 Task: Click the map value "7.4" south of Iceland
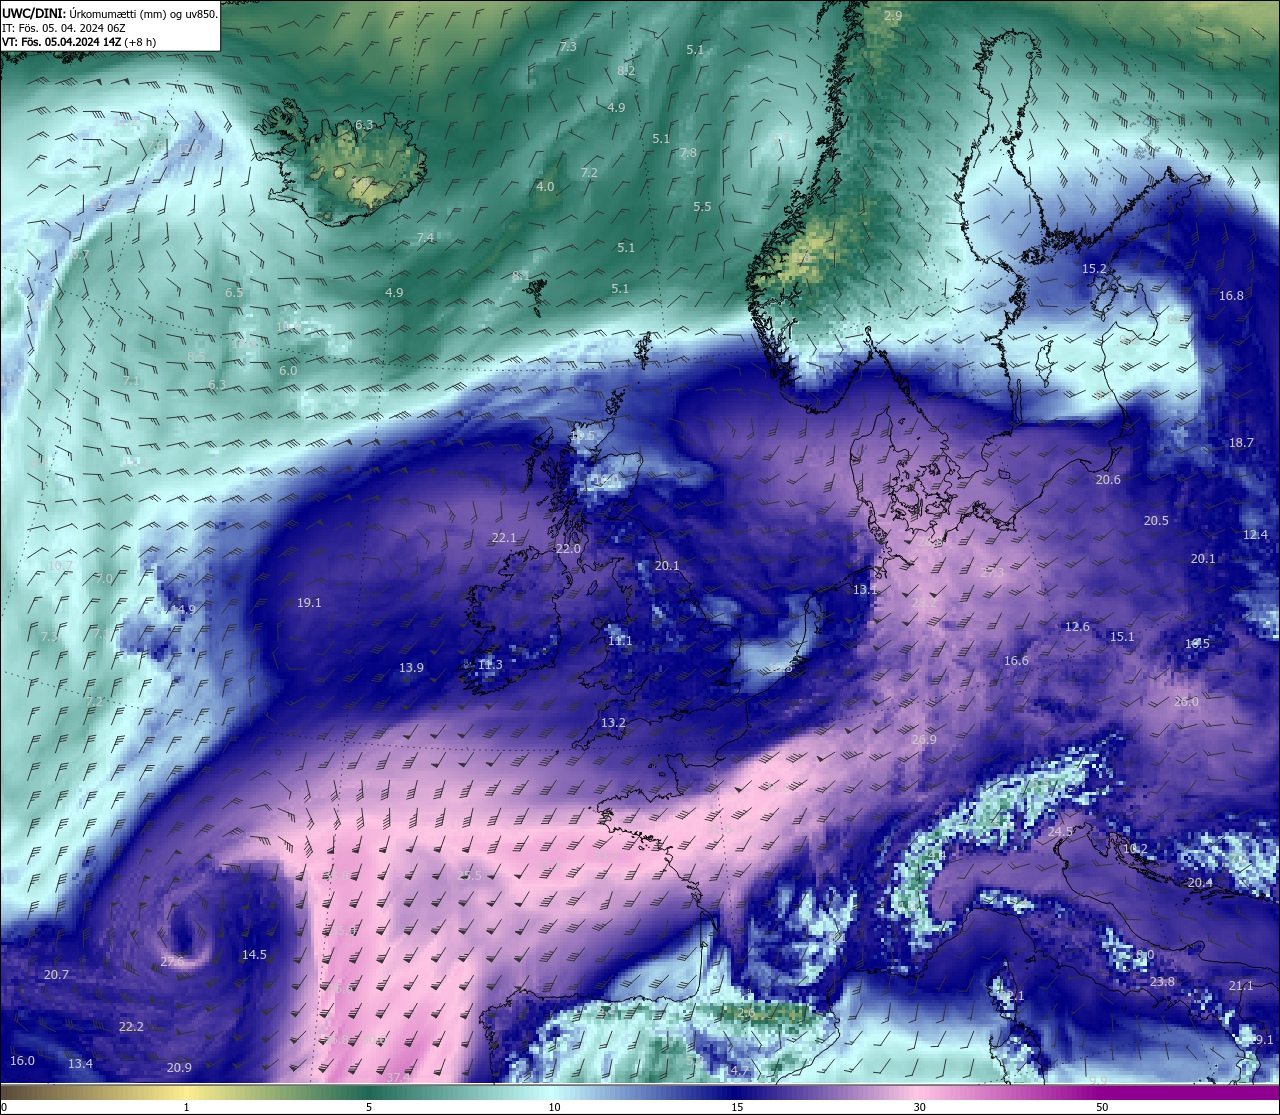click(426, 238)
